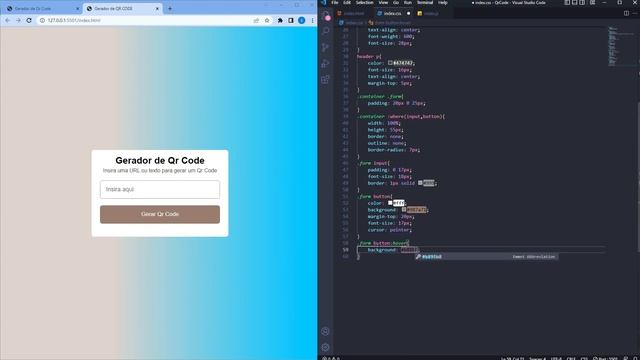
Task: Open the Selection menu in VS Code
Action: pyautogui.click(x=364, y=2)
